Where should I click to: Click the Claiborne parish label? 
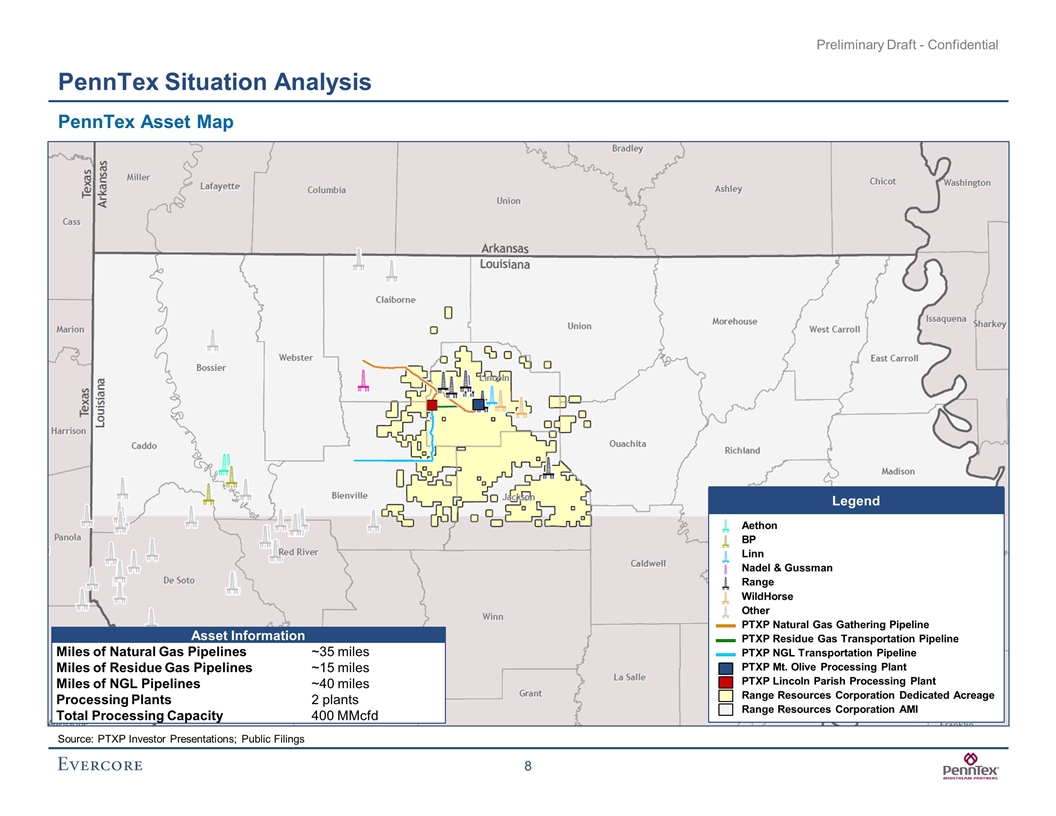395,300
